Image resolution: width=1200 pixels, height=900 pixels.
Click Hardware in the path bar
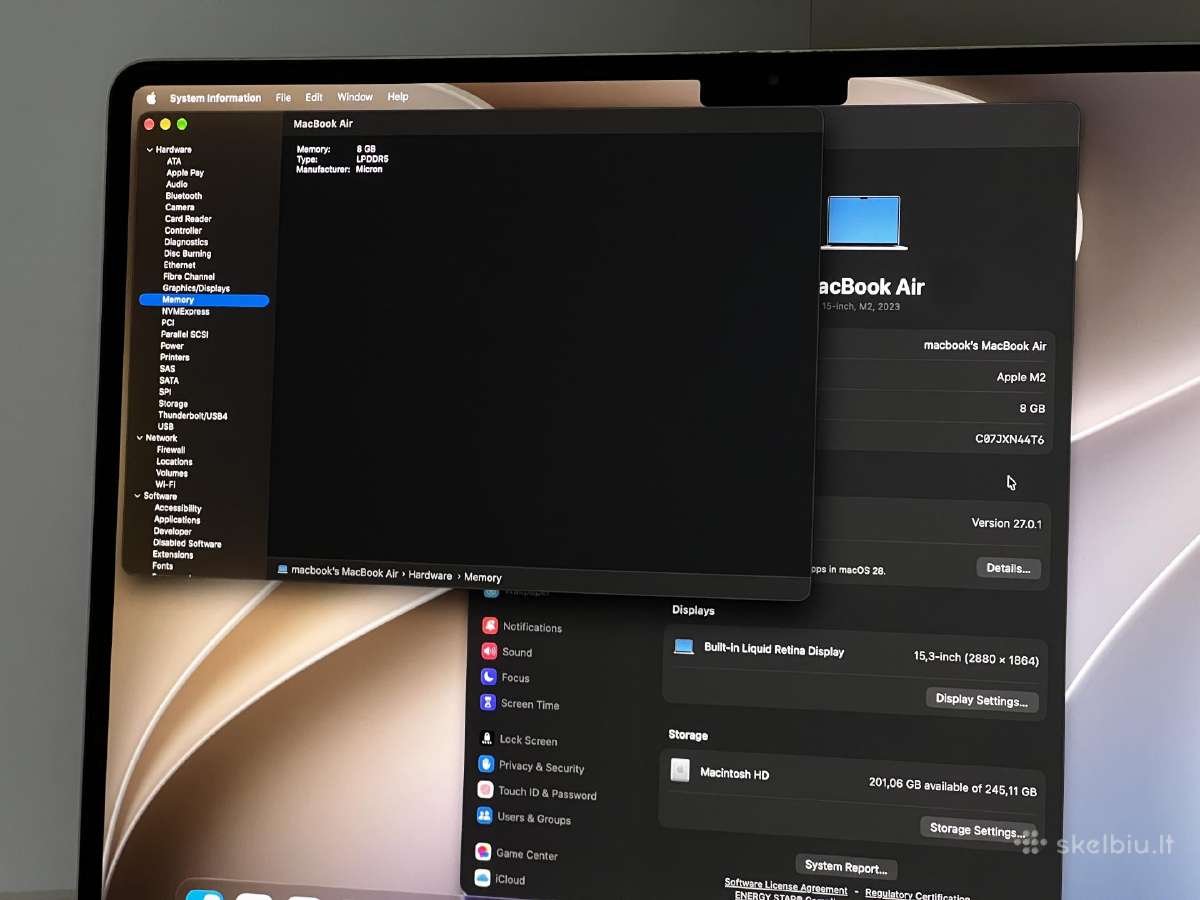[430, 575]
